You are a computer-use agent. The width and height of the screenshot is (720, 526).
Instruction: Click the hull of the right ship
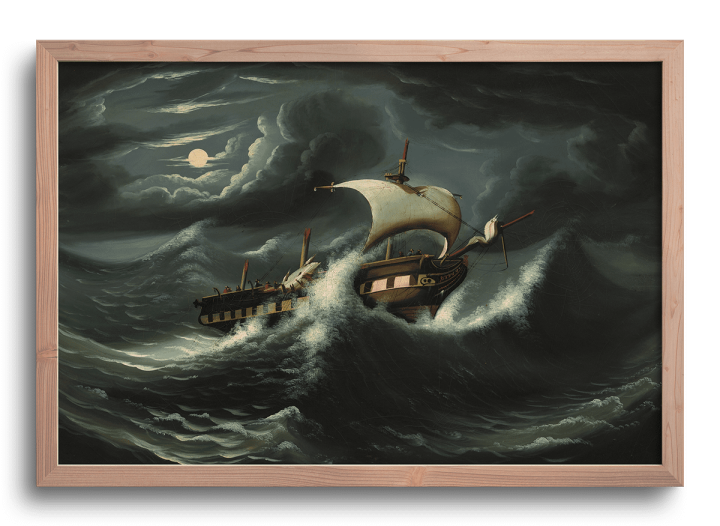[x=412, y=285]
